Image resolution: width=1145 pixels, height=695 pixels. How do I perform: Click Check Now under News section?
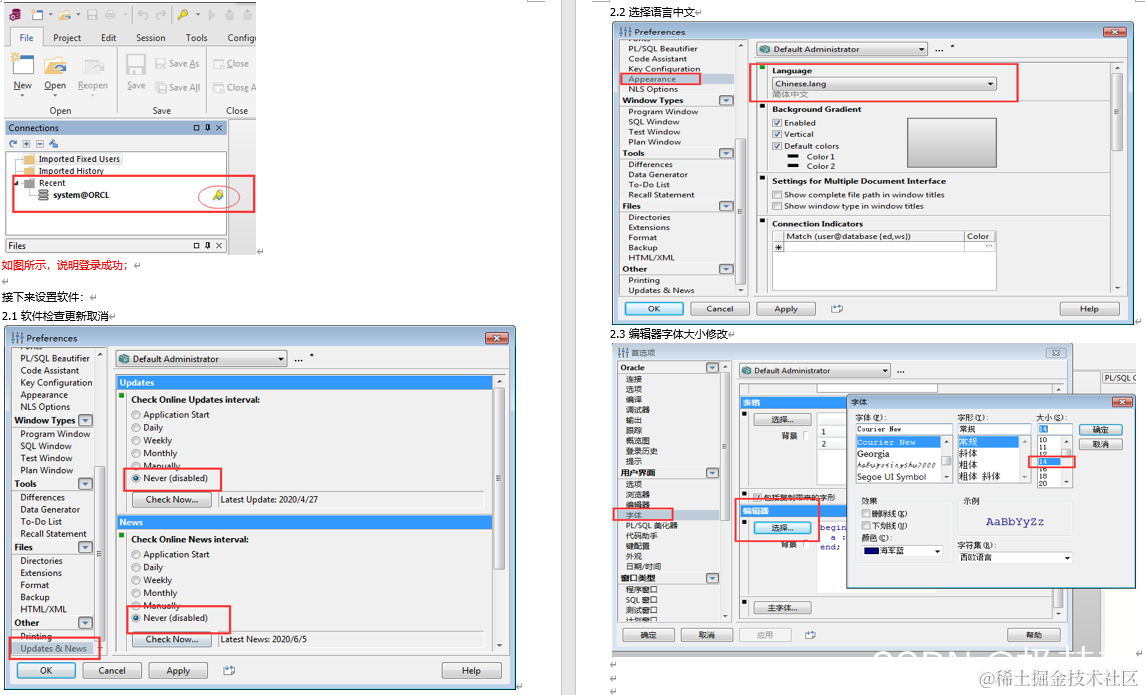click(172, 640)
